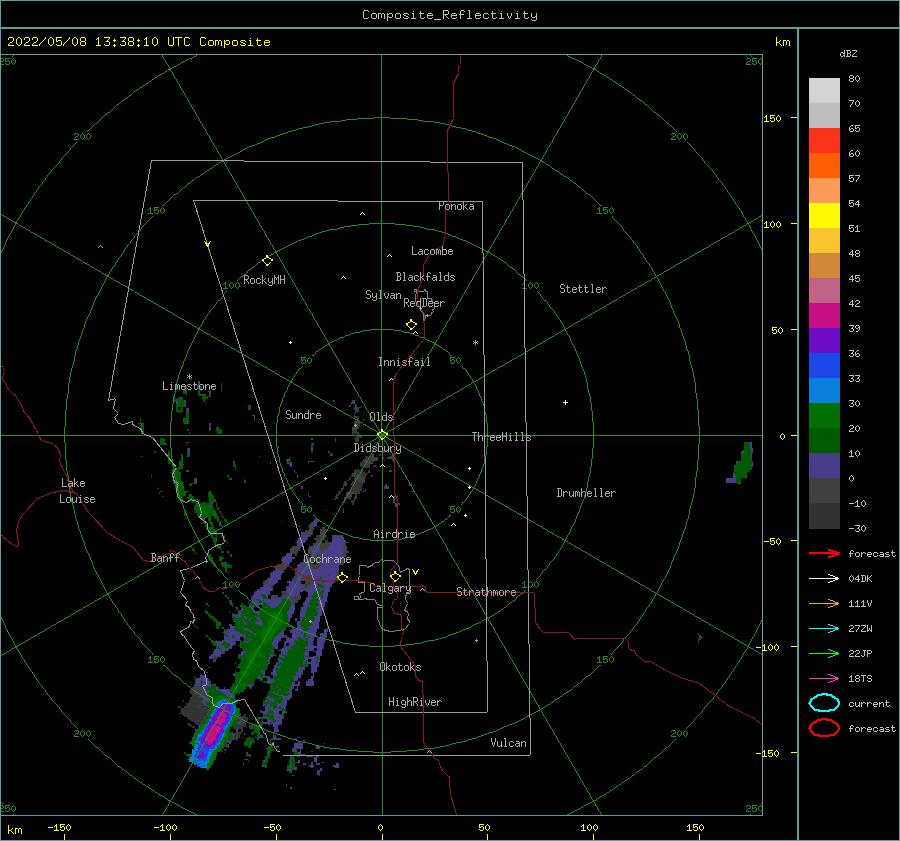The height and width of the screenshot is (841, 900).
Task: Click the yellow diamond marker near Cochrane
Action: tap(342, 578)
